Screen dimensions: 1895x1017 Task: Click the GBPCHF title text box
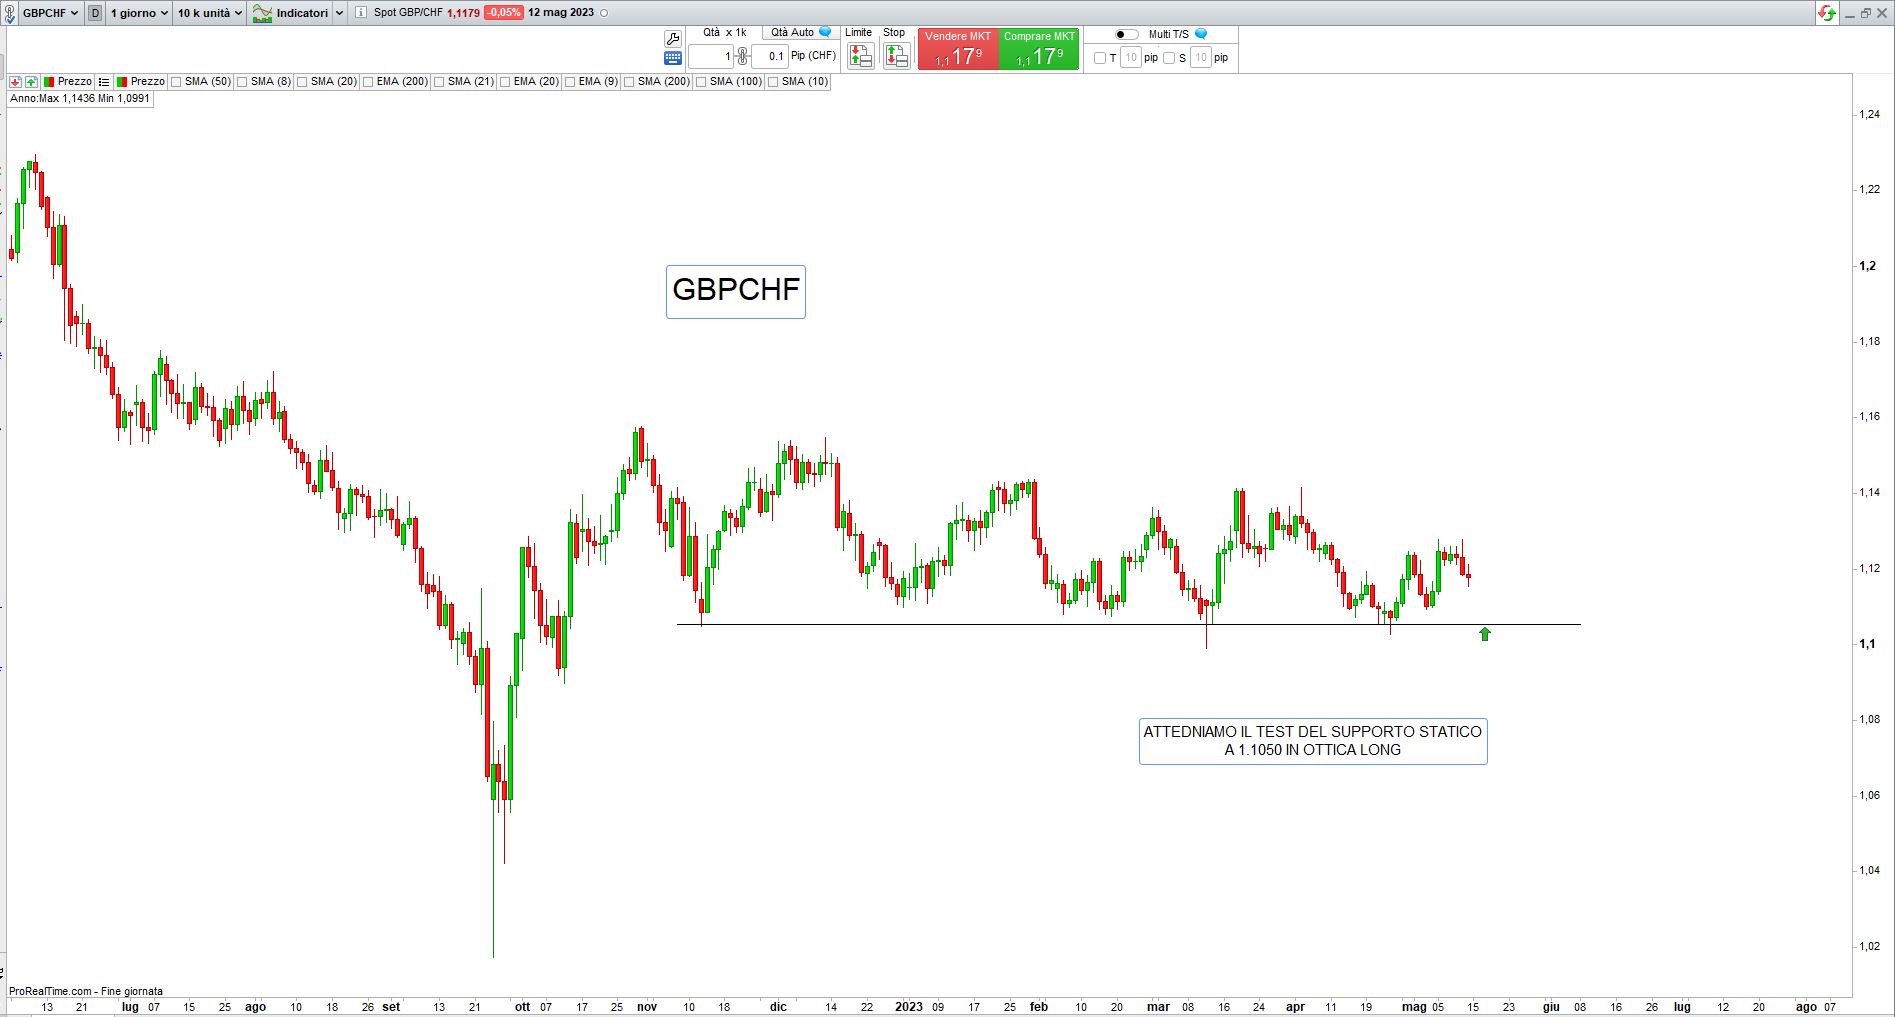click(736, 291)
